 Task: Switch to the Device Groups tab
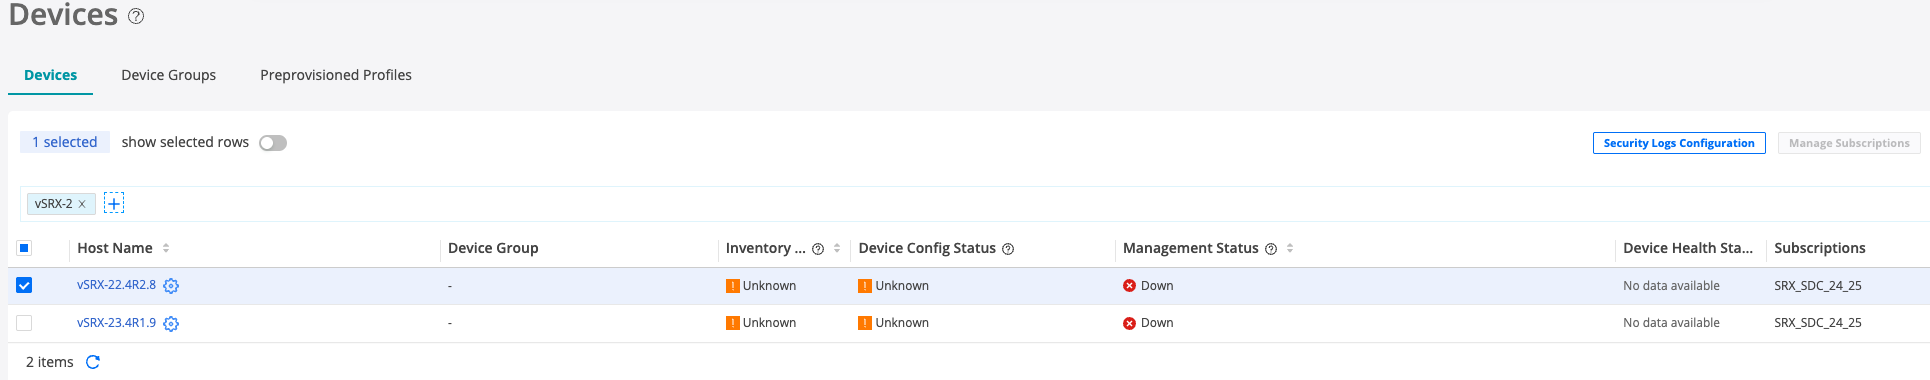click(x=169, y=75)
